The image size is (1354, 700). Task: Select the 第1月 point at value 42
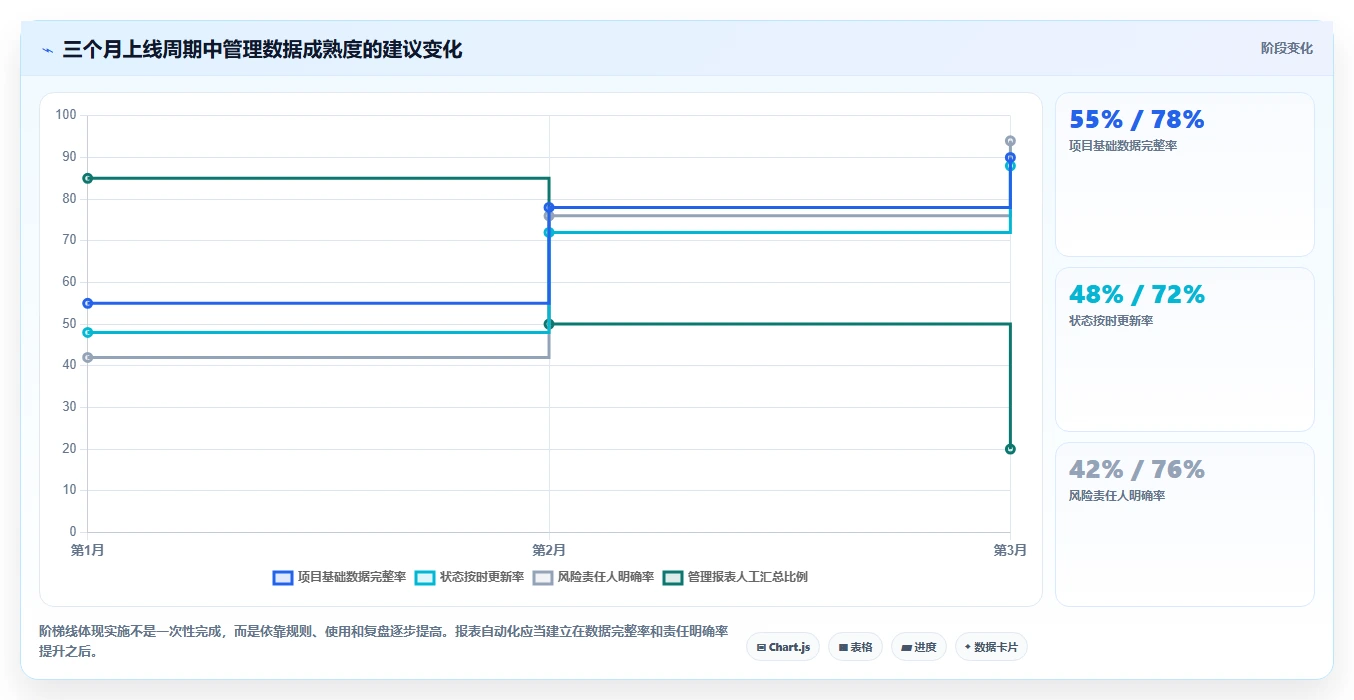[87, 357]
